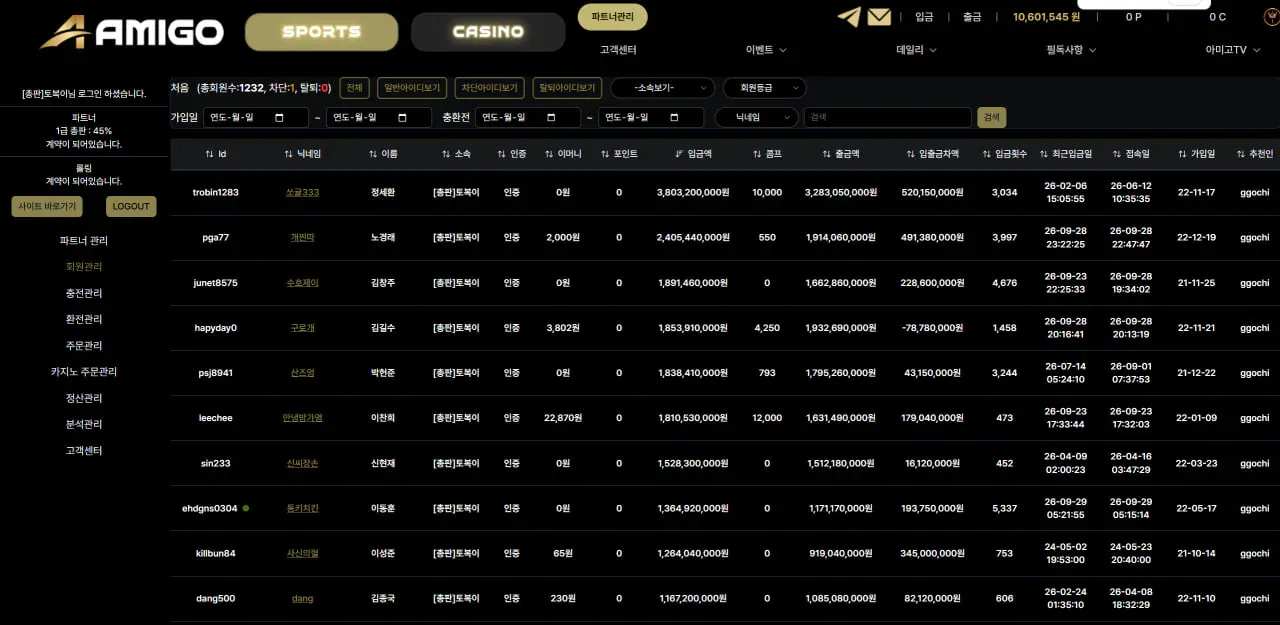Sort table by 닉네임 column
The height and width of the screenshot is (625, 1280).
pyautogui.click(x=302, y=154)
